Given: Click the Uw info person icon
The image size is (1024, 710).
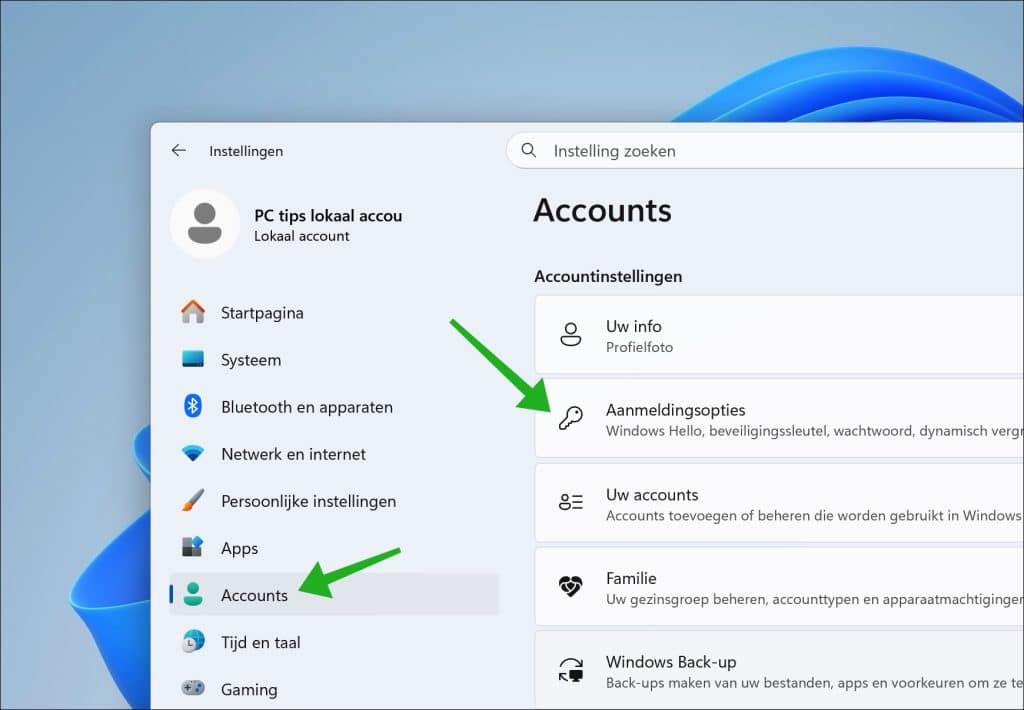Looking at the screenshot, I should click(x=571, y=334).
